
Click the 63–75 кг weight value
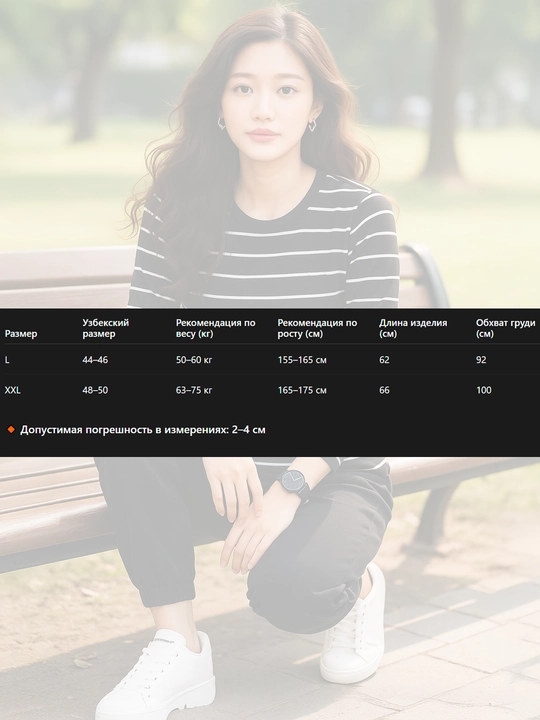pos(194,390)
